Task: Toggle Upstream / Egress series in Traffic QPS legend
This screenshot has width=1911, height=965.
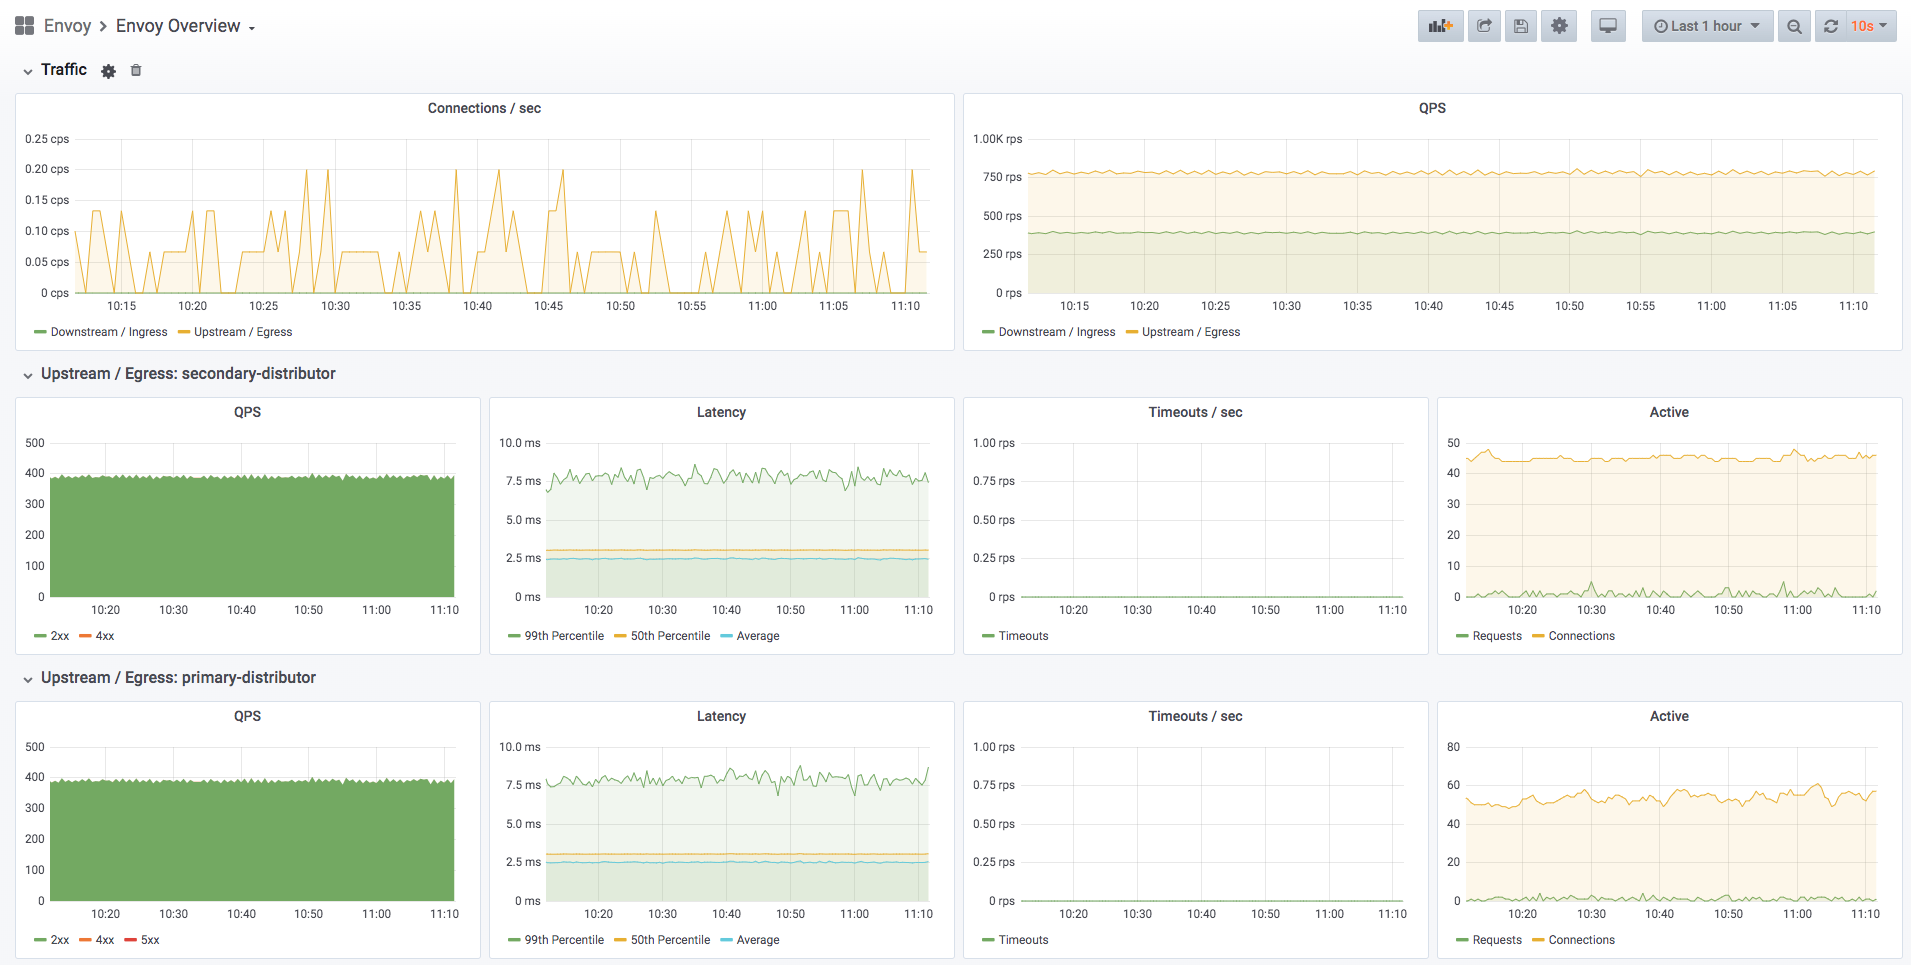Action: pos(1191,332)
